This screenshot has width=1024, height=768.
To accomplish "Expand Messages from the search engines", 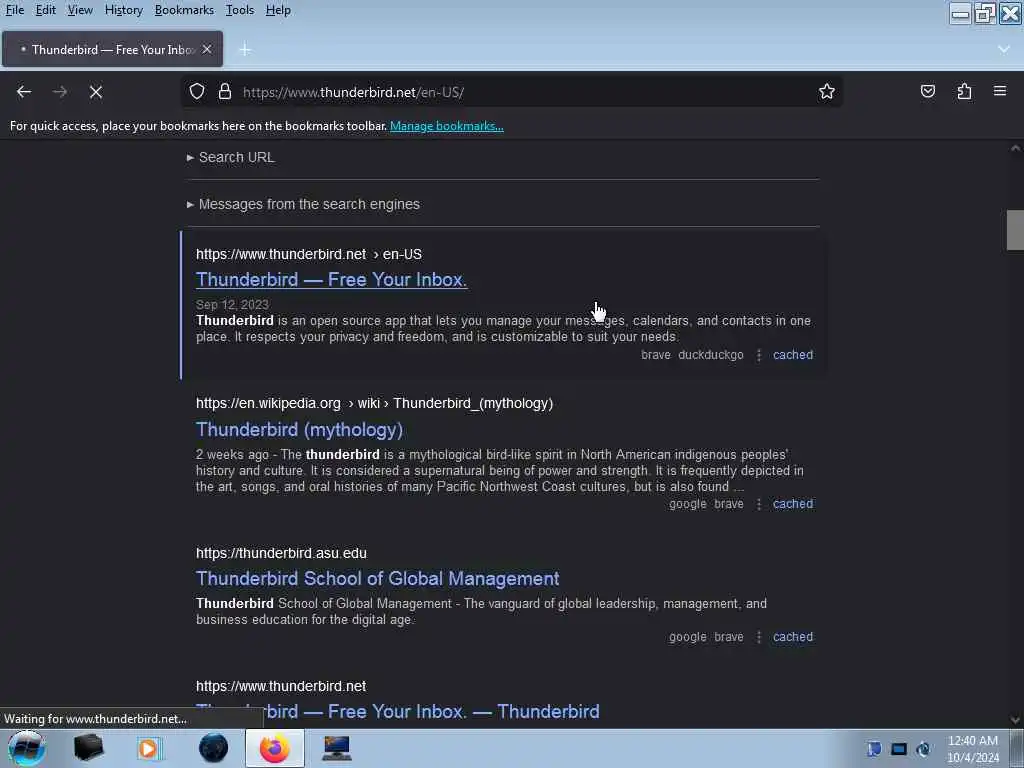I will click(x=303, y=204).
